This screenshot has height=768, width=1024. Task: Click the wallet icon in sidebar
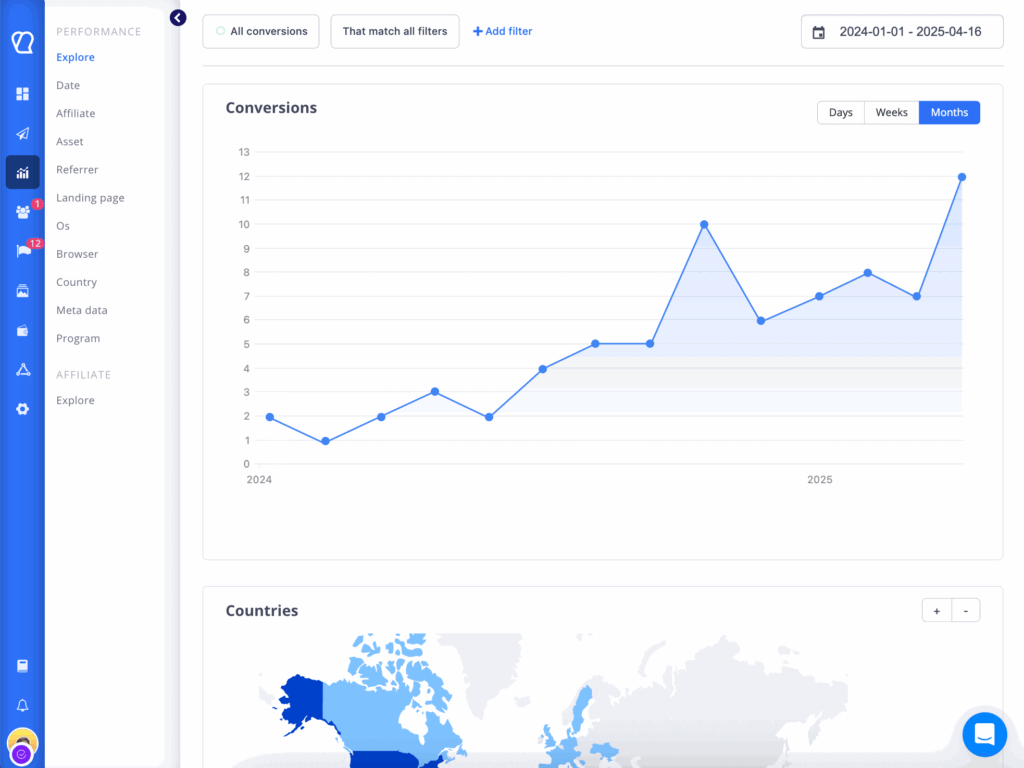click(22, 330)
